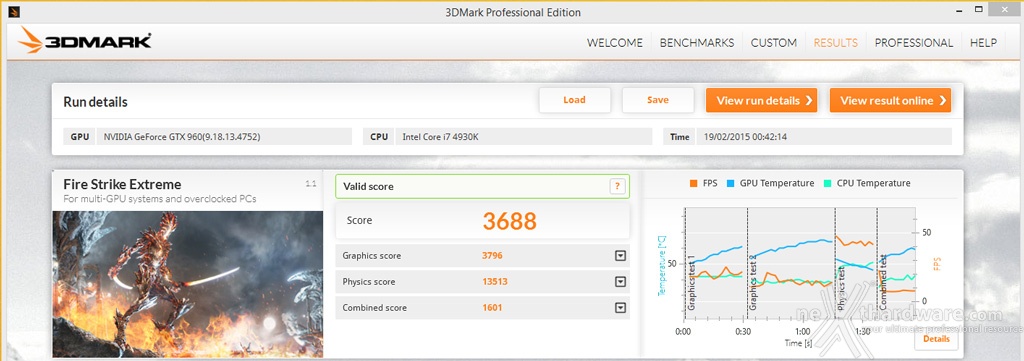Click the 3DMark logo
1024x361 pixels.
pyautogui.click(x=85, y=41)
